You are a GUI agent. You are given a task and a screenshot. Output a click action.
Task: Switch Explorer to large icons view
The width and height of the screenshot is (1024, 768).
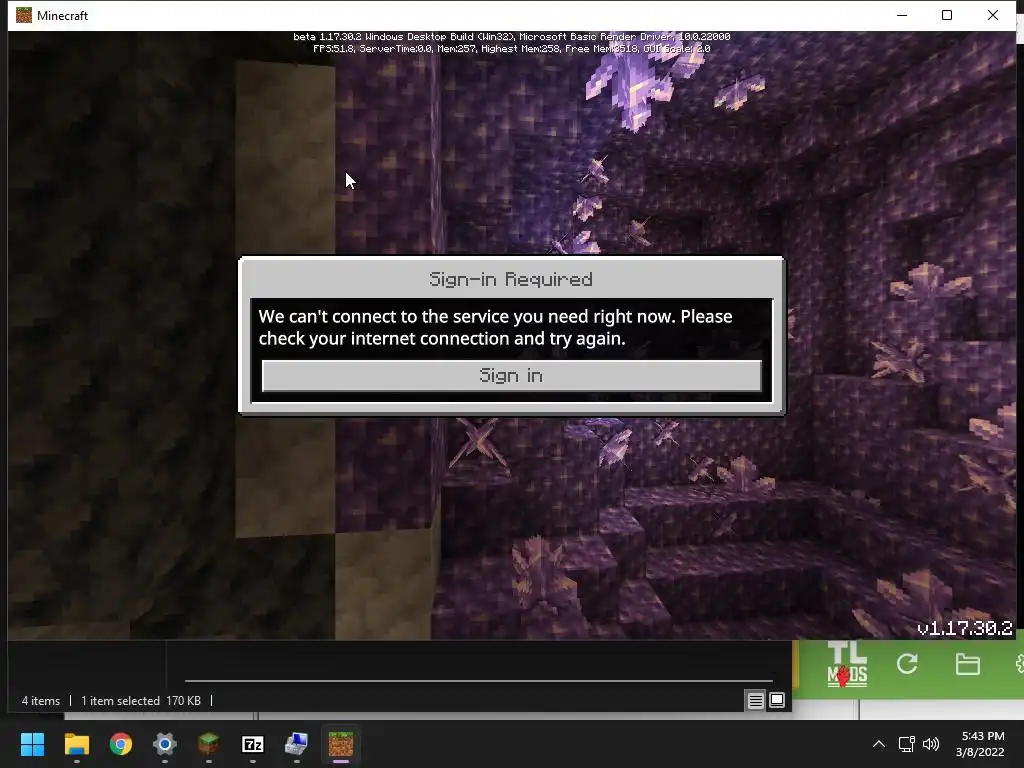click(x=777, y=701)
